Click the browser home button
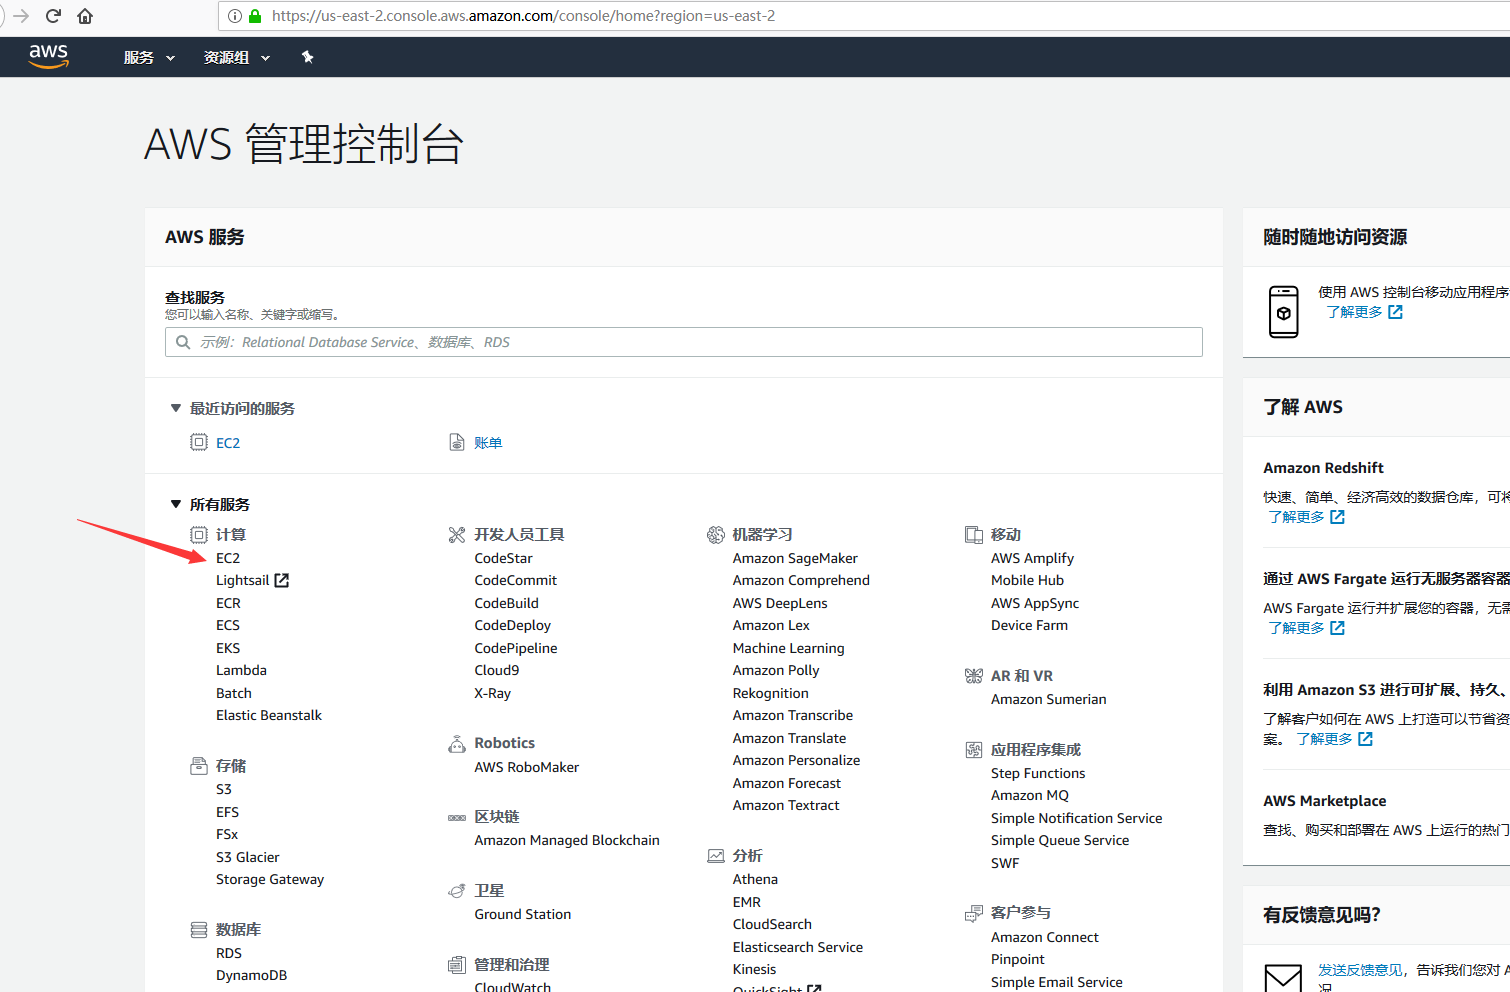The image size is (1510, 992). point(85,16)
